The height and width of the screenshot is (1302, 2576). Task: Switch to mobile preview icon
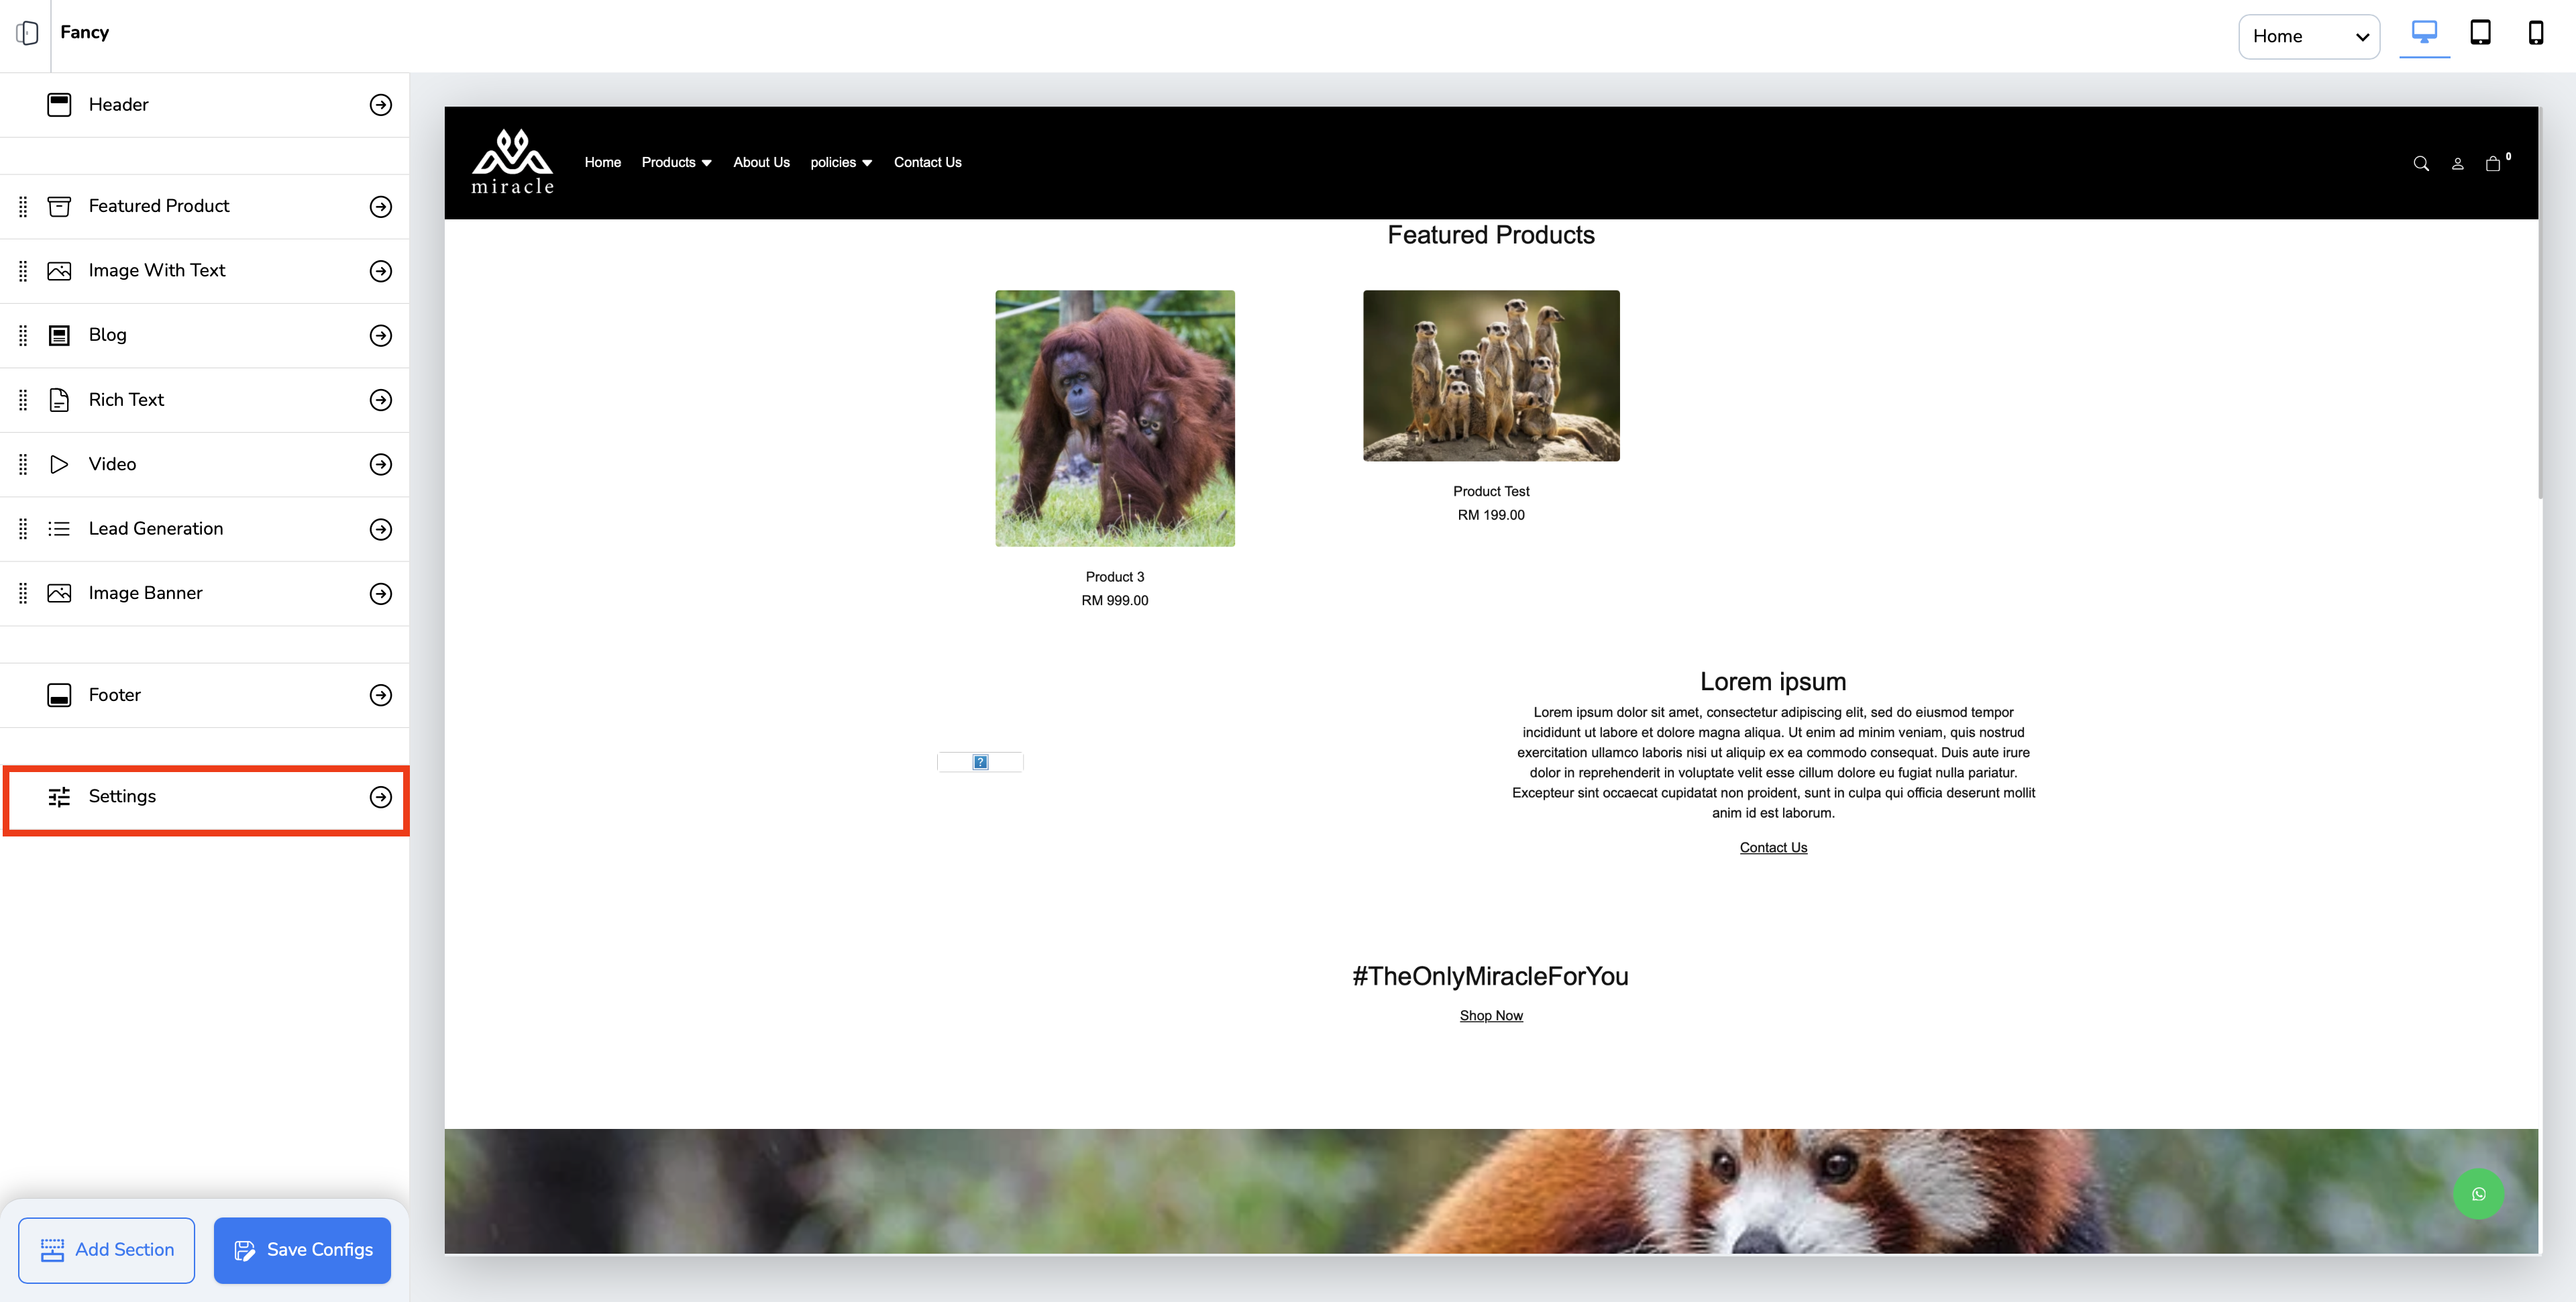pos(2535,33)
